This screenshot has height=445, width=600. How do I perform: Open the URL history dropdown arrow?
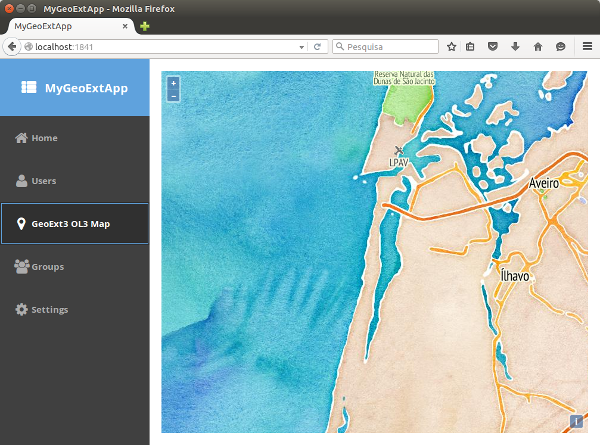point(302,47)
